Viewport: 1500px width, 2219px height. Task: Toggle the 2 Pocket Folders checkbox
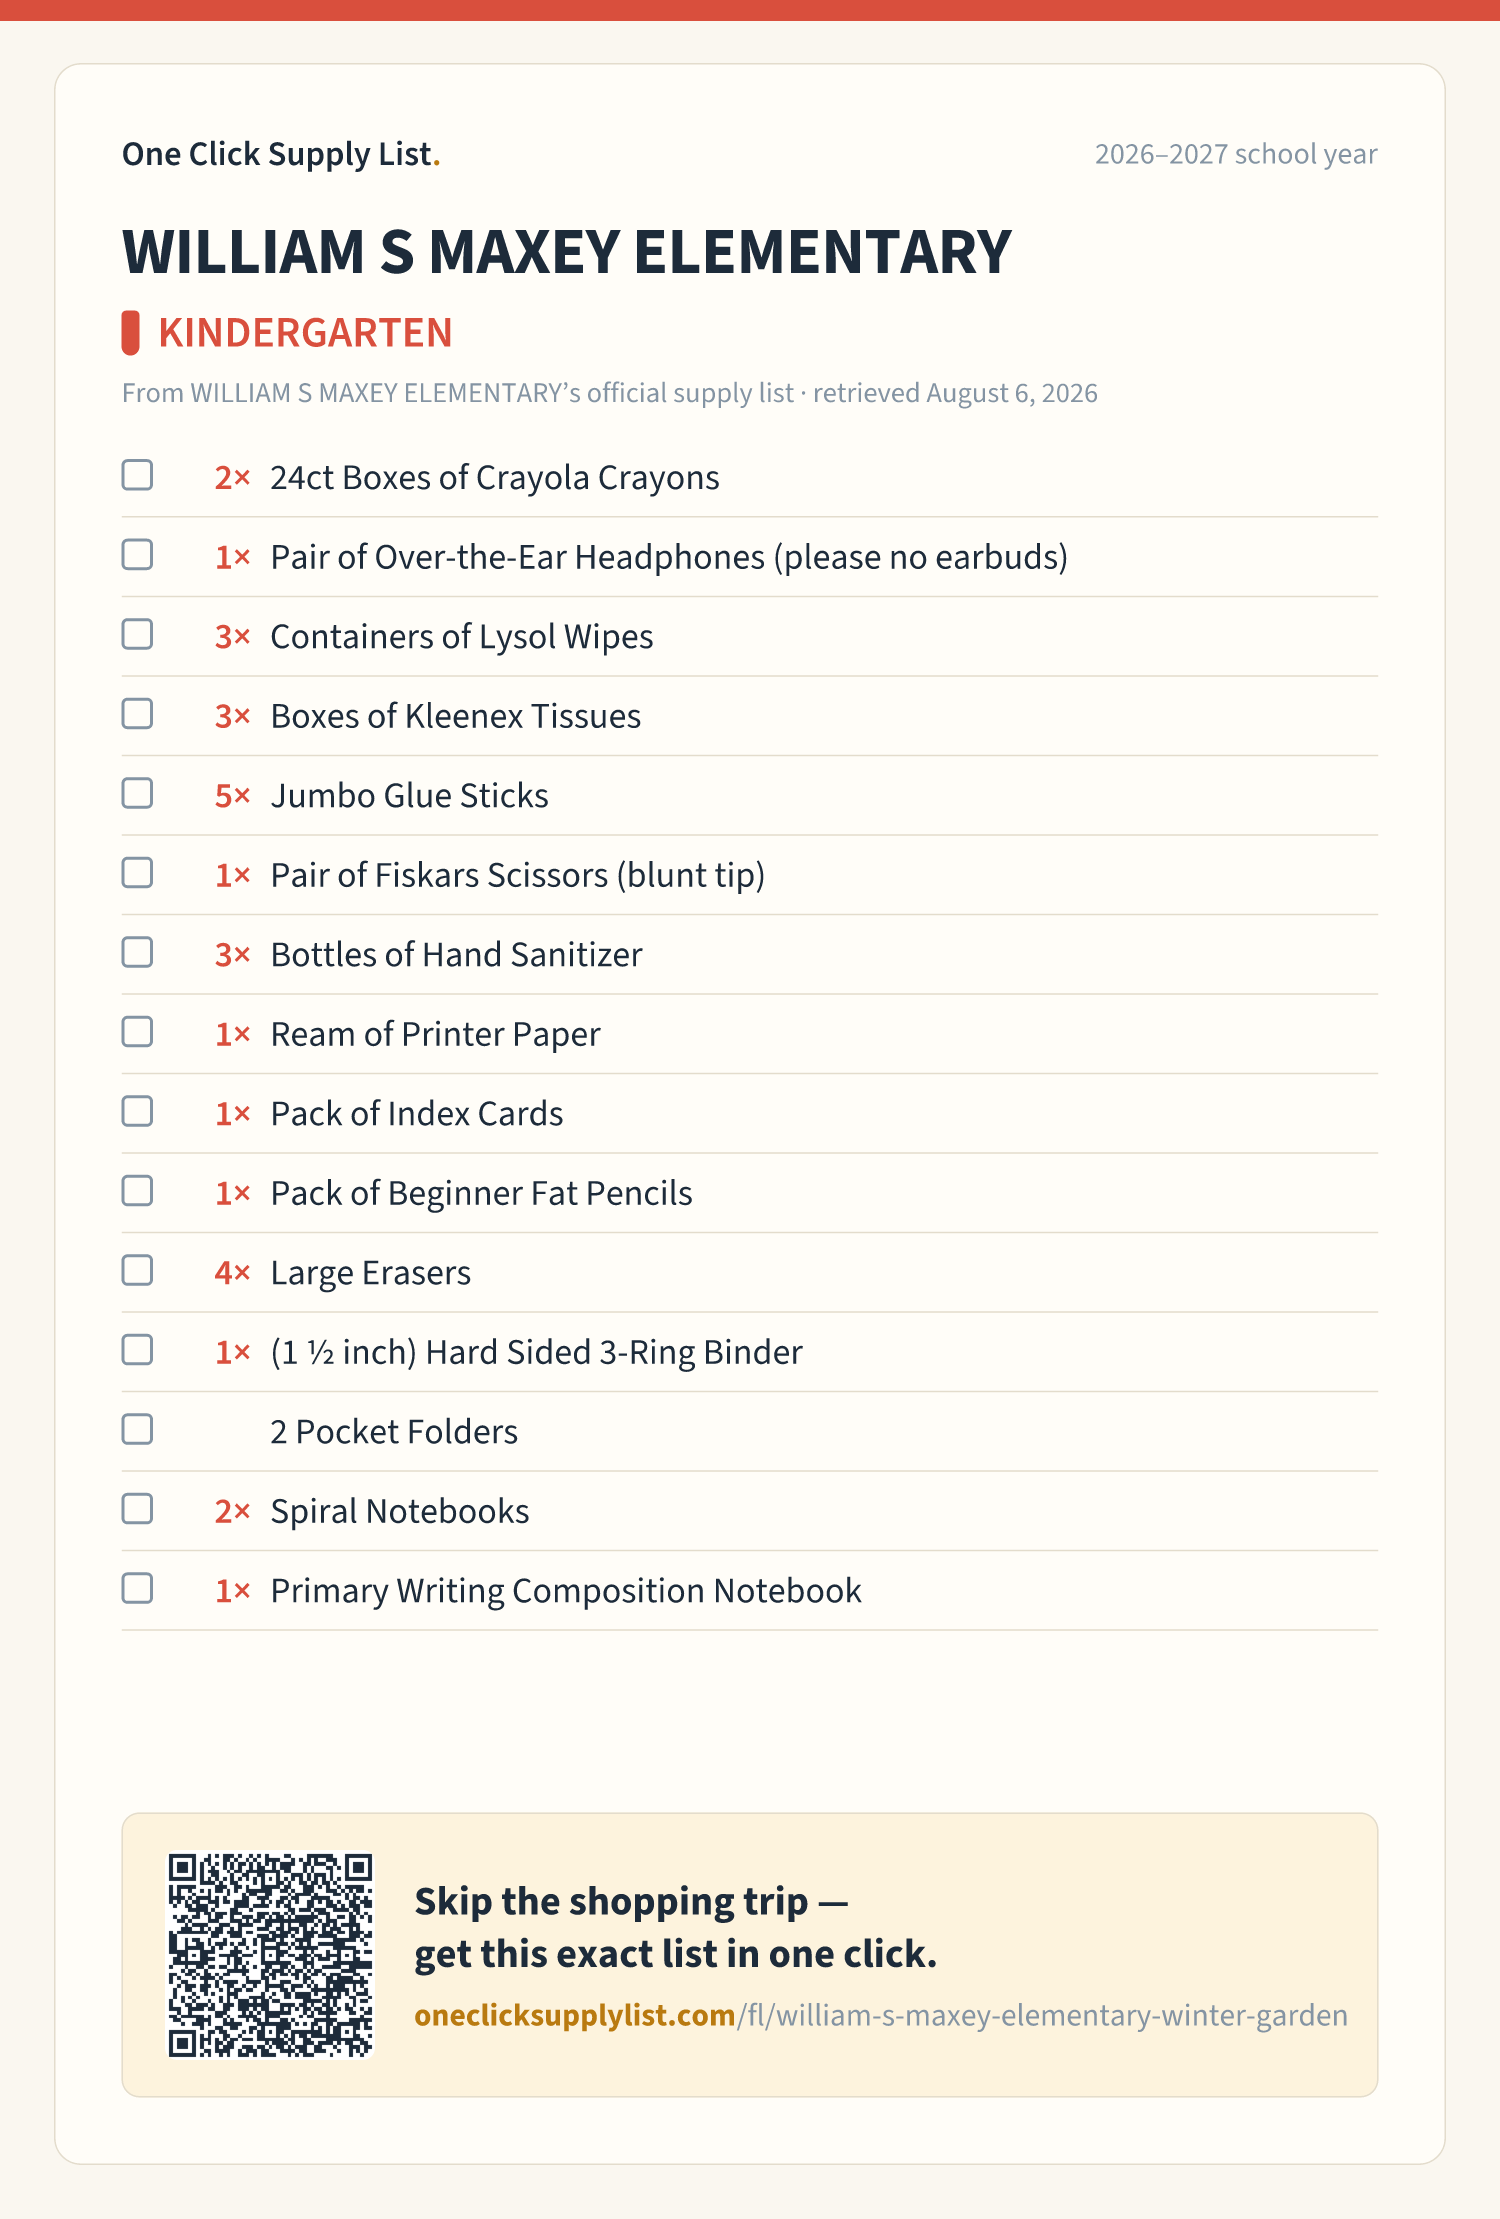coord(137,1429)
